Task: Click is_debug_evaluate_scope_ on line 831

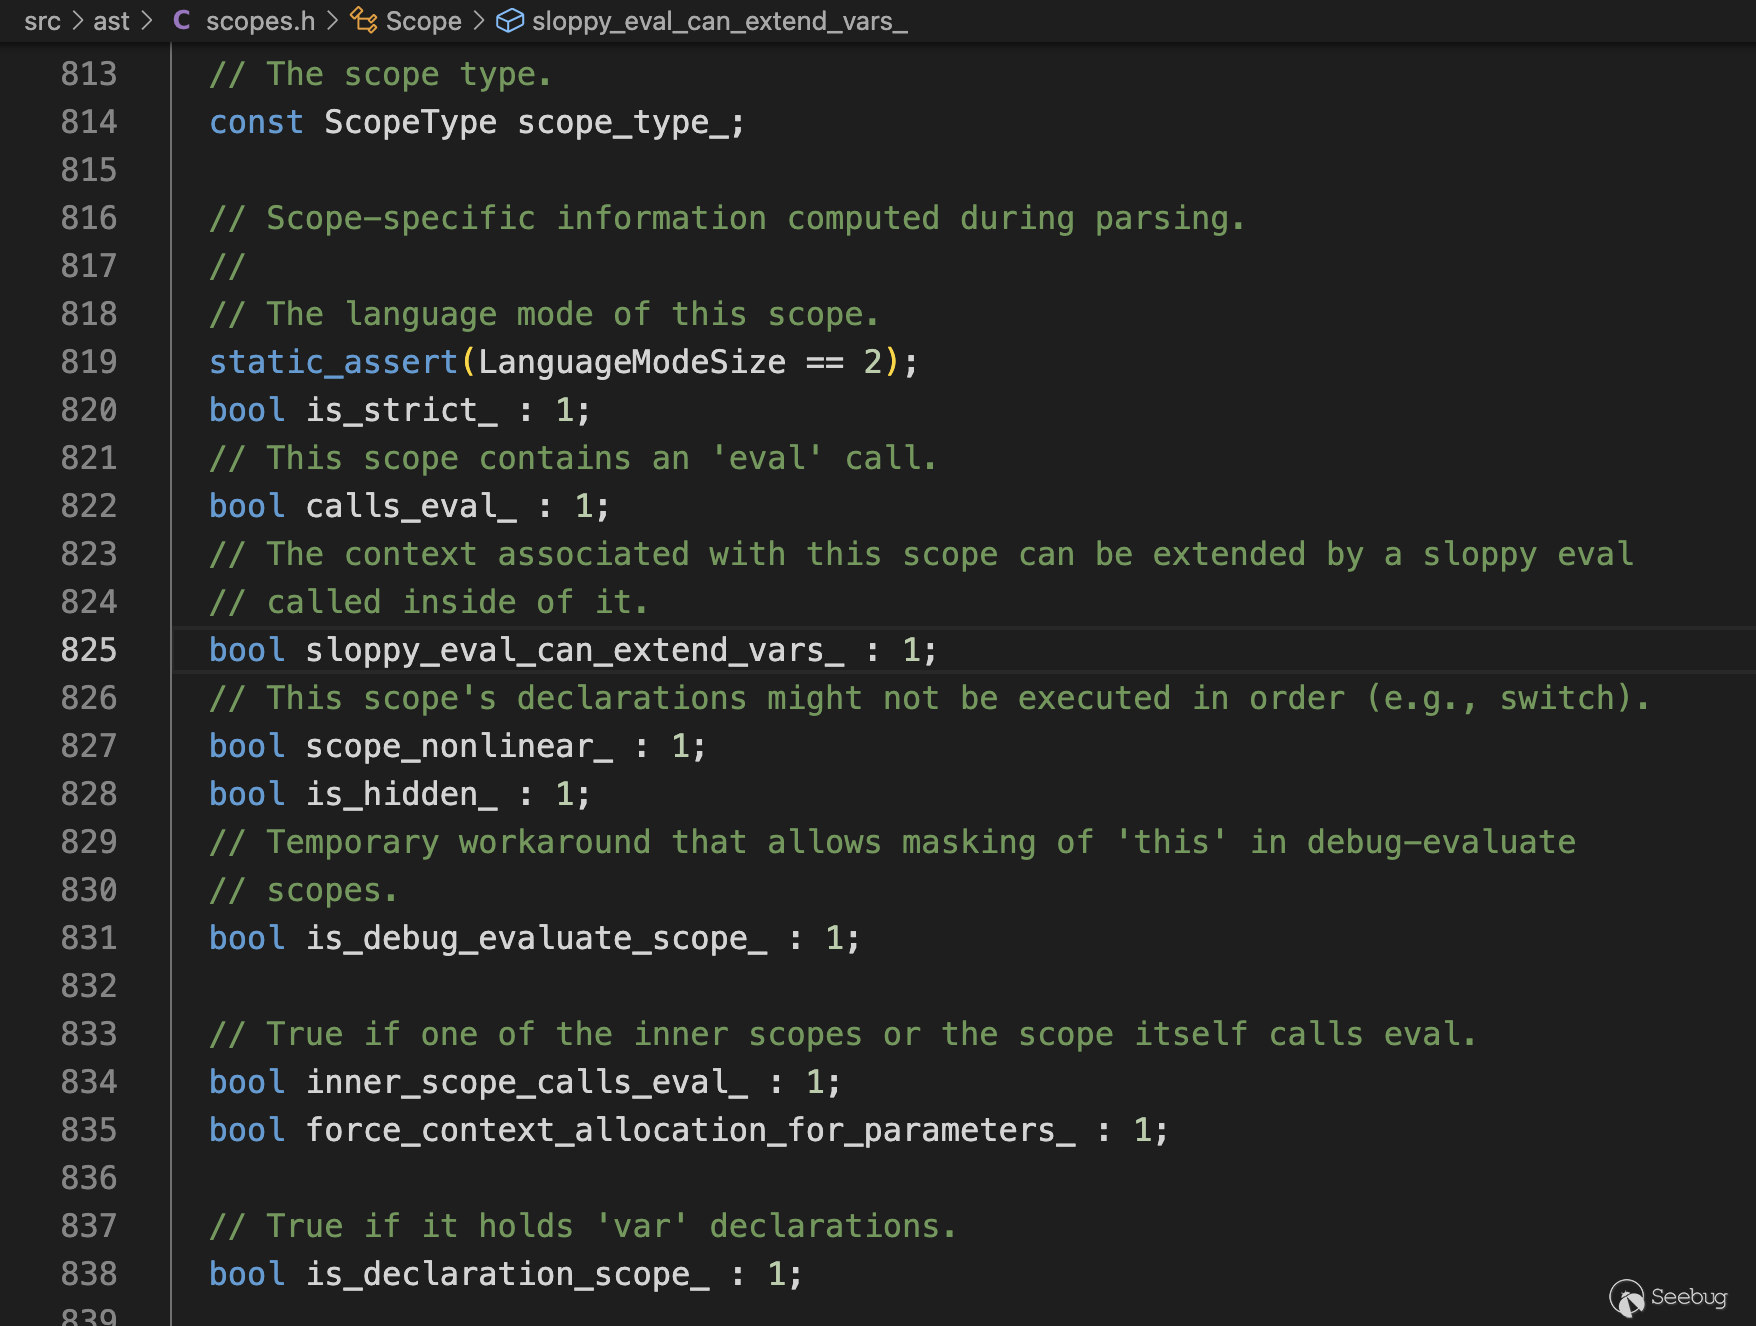Action: 536,938
